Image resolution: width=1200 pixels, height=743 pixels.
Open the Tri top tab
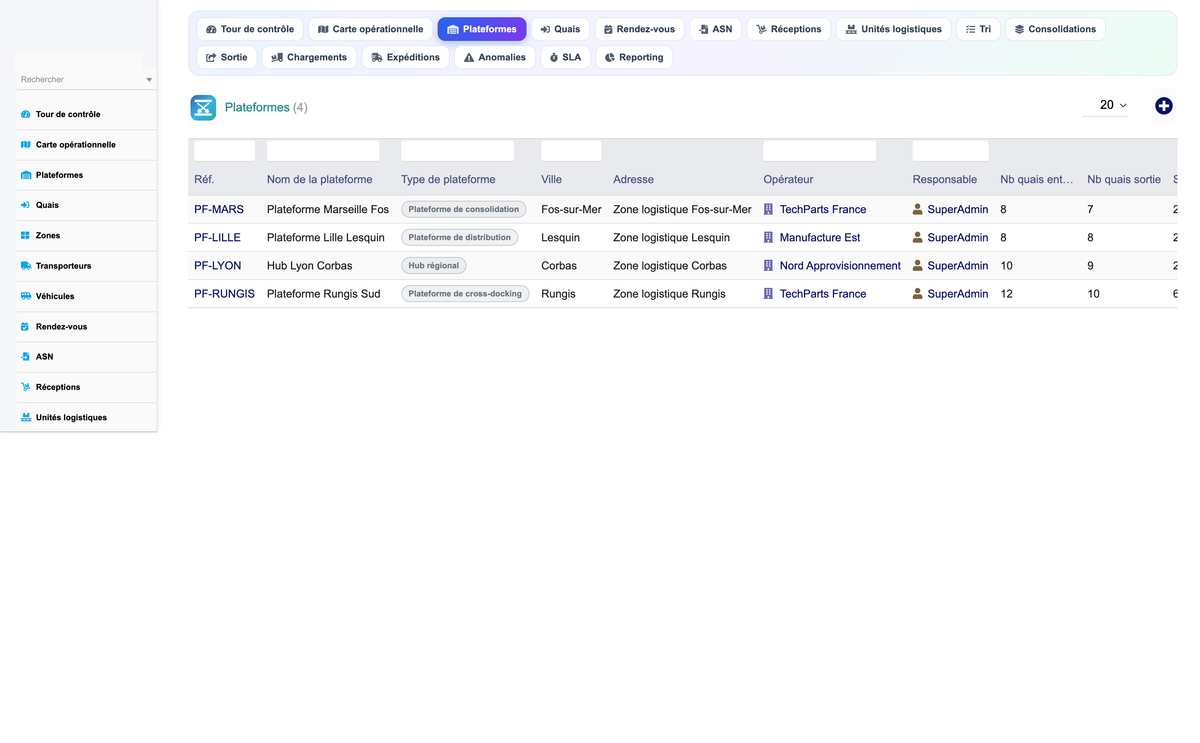[x=979, y=29]
